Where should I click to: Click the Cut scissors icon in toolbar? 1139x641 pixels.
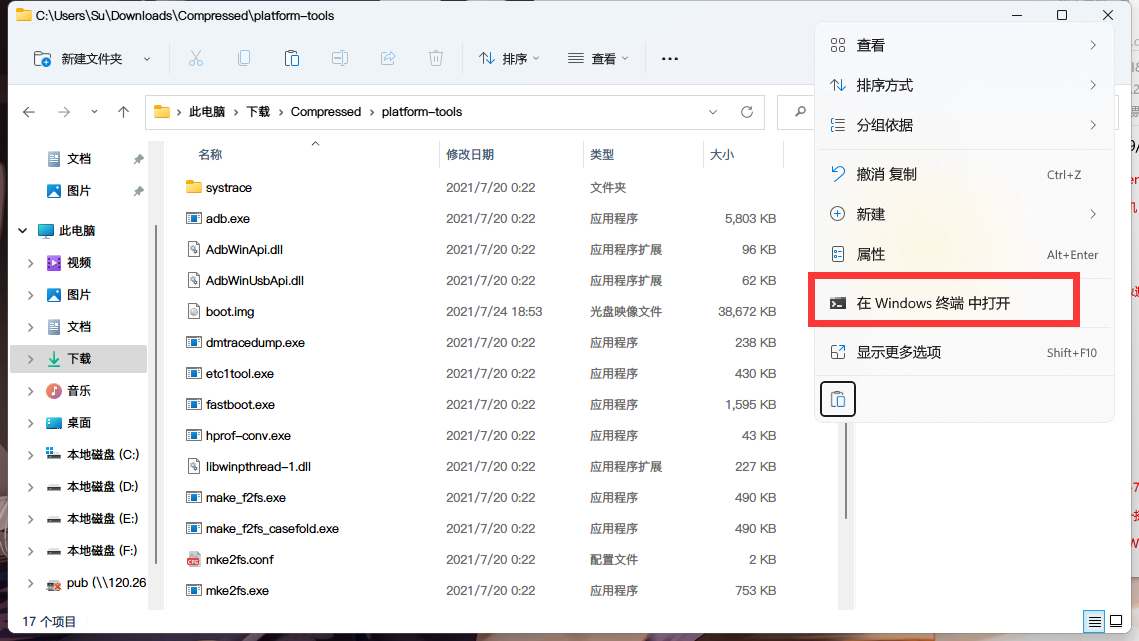click(195, 59)
